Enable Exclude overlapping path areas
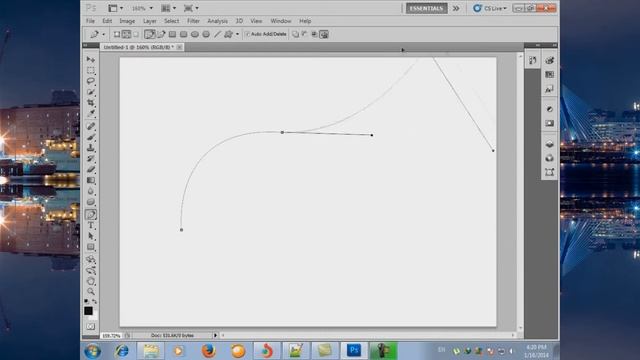Image resolution: width=640 pixels, height=360 pixels. point(324,34)
